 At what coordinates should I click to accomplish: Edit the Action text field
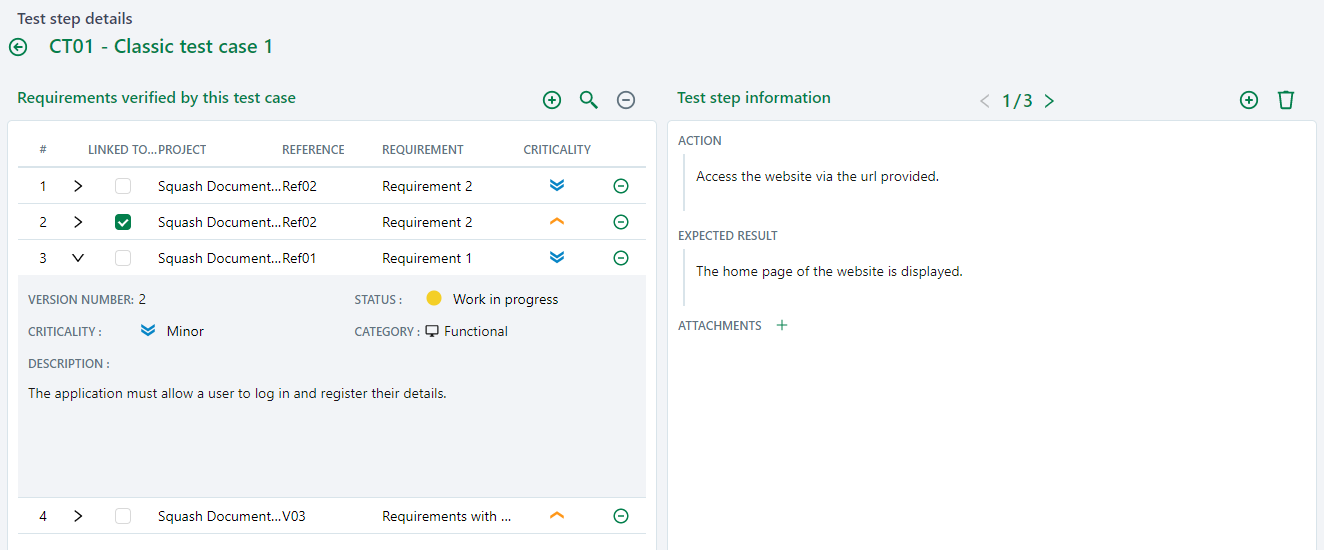click(817, 177)
